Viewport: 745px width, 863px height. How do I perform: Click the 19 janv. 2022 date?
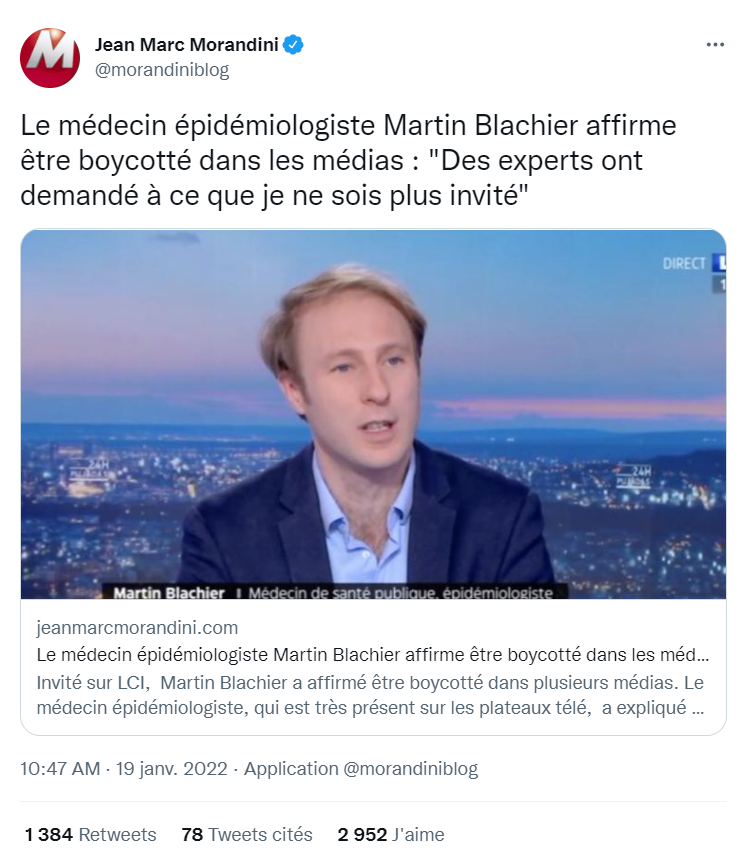(x=171, y=768)
